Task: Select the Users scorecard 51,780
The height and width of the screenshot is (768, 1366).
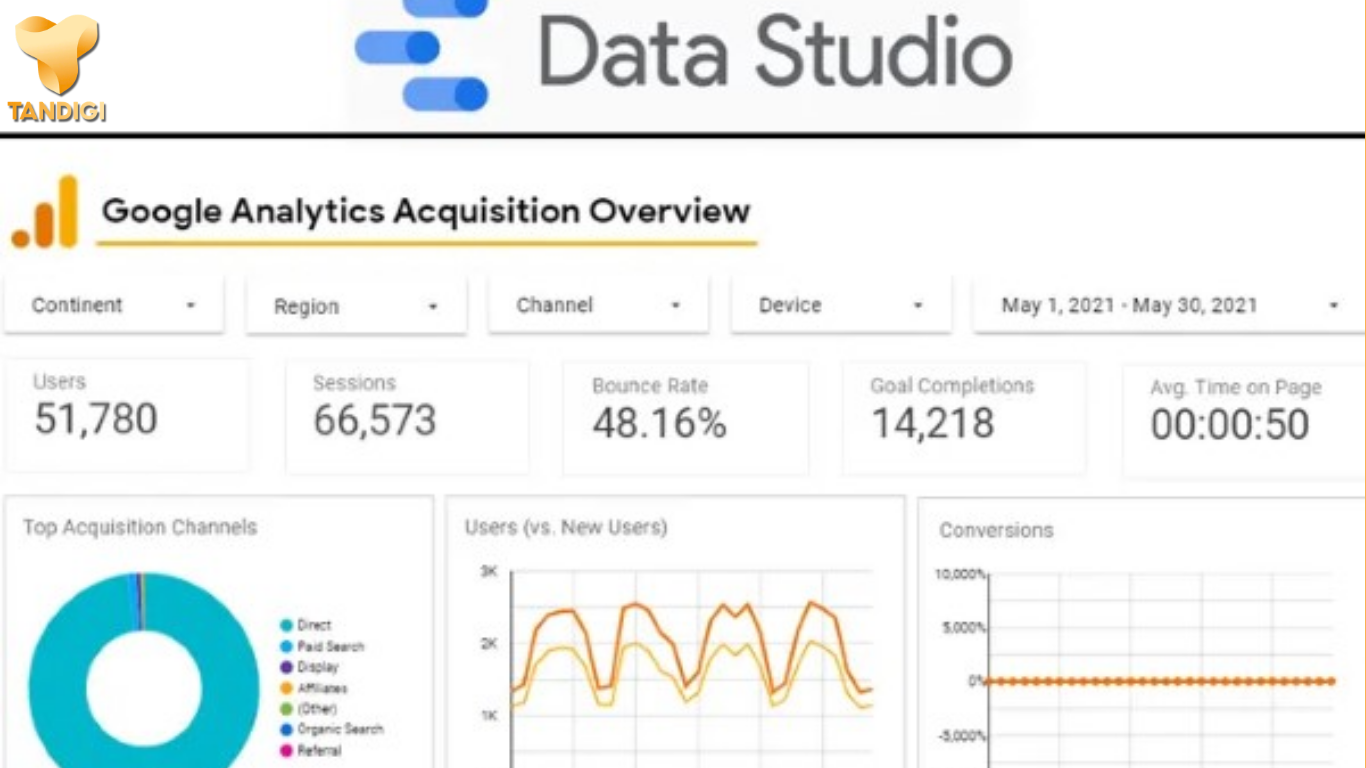Action: 126,414
